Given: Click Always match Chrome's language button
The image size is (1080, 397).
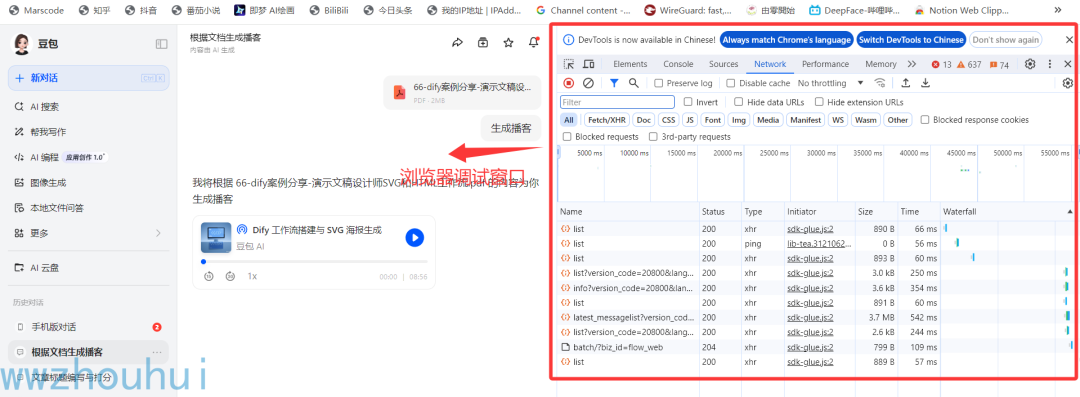Looking at the screenshot, I should tap(787, 40).
